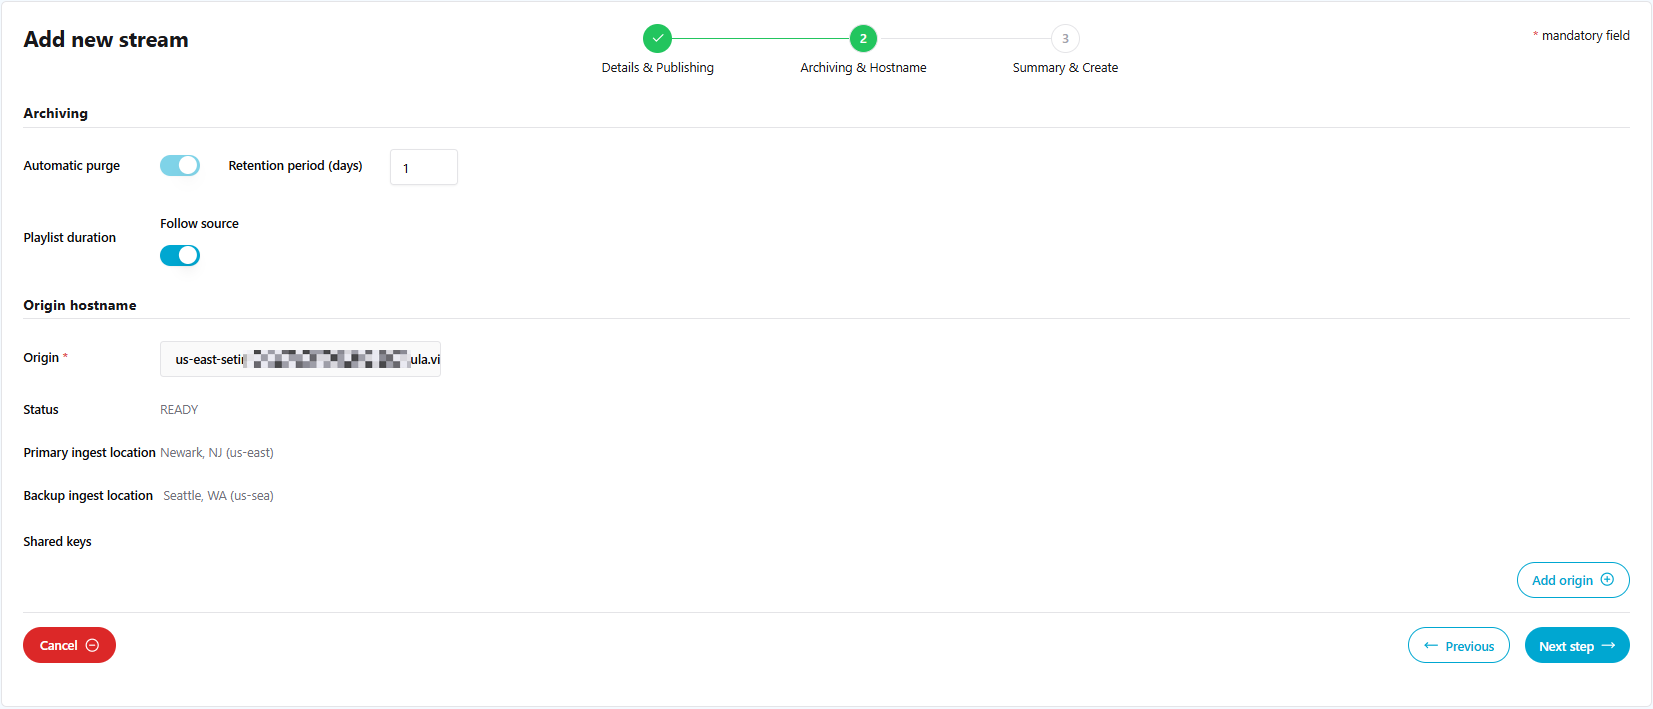Click the step 3 circle indicator
The image size is (1653, 709).
(1065, 38)
